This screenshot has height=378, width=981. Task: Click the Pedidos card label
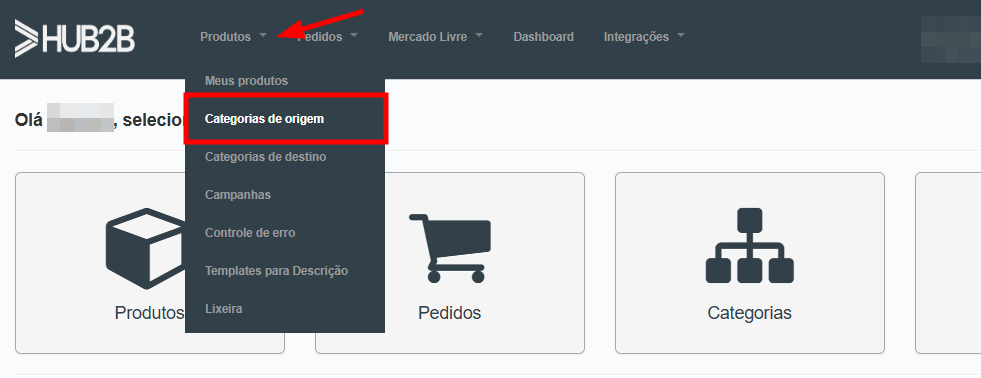pyautogui.click(x=450, y=313)
